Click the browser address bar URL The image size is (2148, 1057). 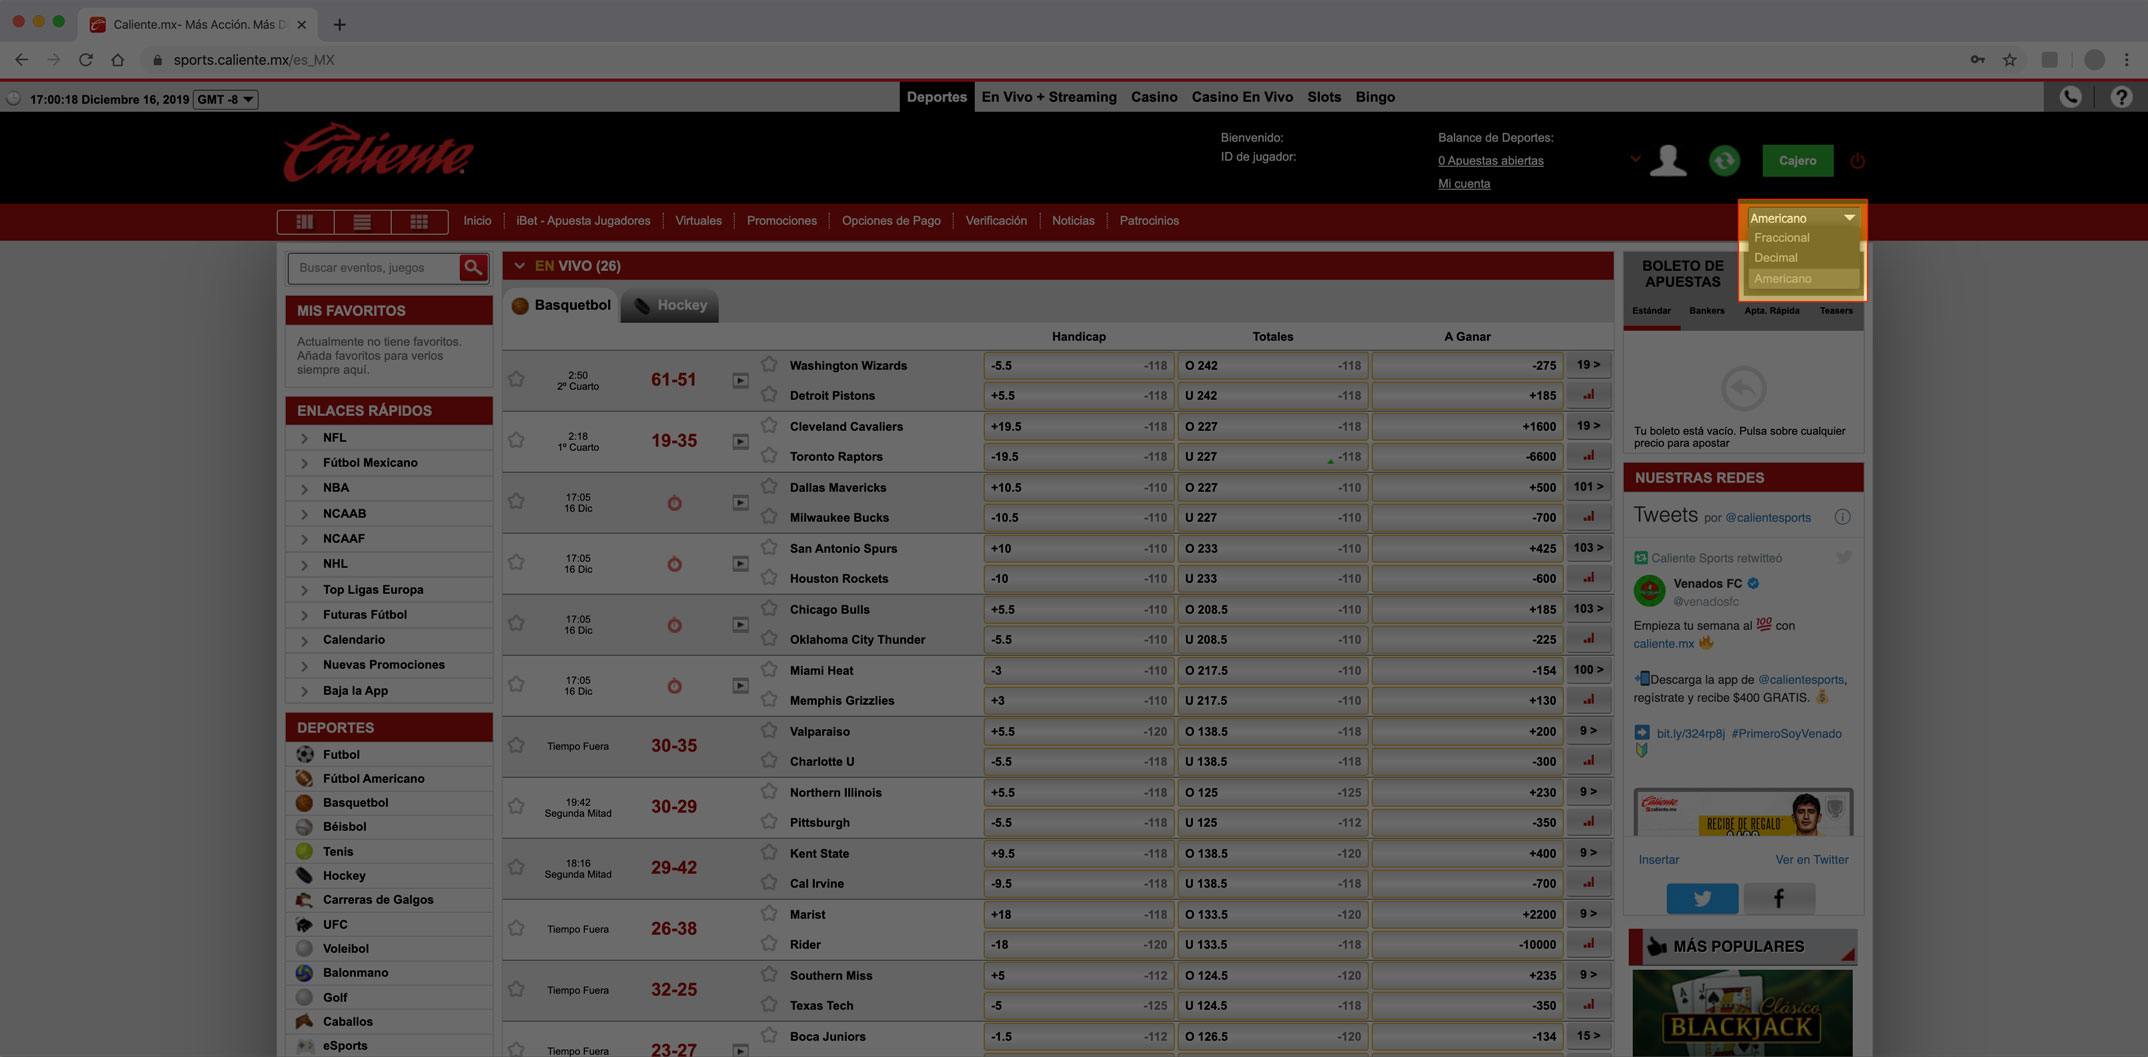[254, 60]
